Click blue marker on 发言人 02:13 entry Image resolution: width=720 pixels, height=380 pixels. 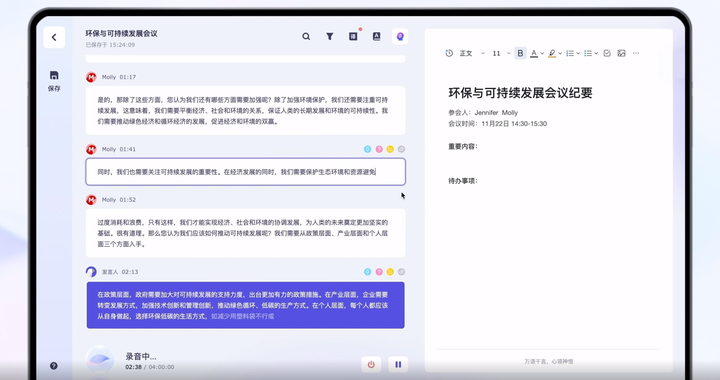tap(367, 272)
